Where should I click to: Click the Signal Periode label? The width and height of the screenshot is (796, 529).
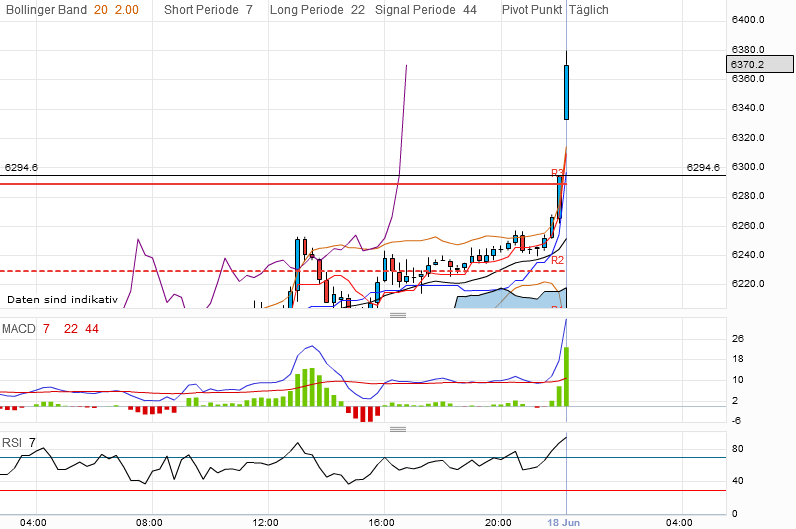coord(415,10)
